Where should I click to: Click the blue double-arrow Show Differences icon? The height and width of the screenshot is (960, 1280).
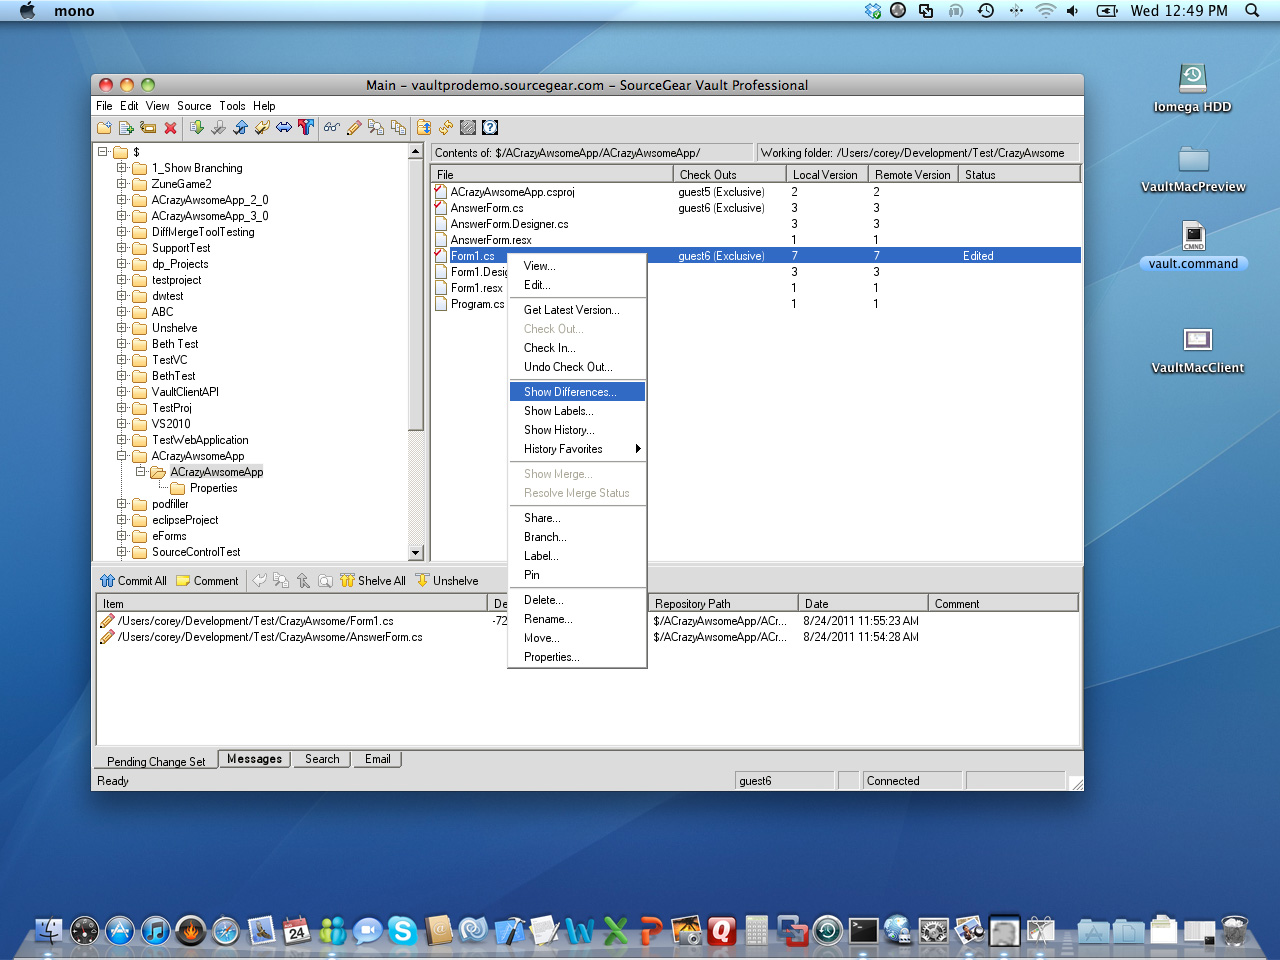click(284, 128)
